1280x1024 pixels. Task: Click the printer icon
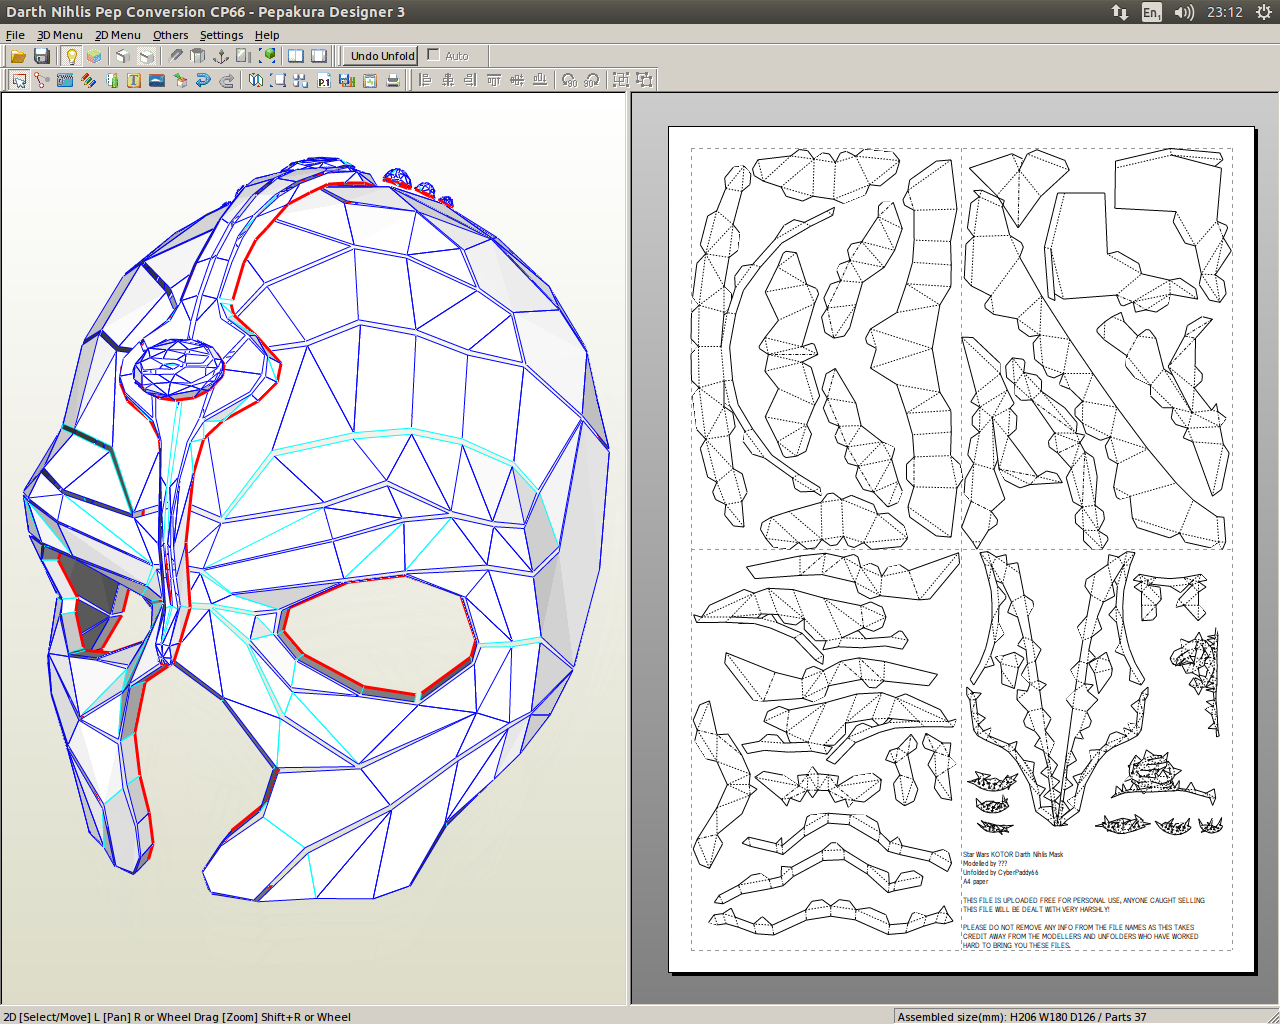click(x=393, y=80)
